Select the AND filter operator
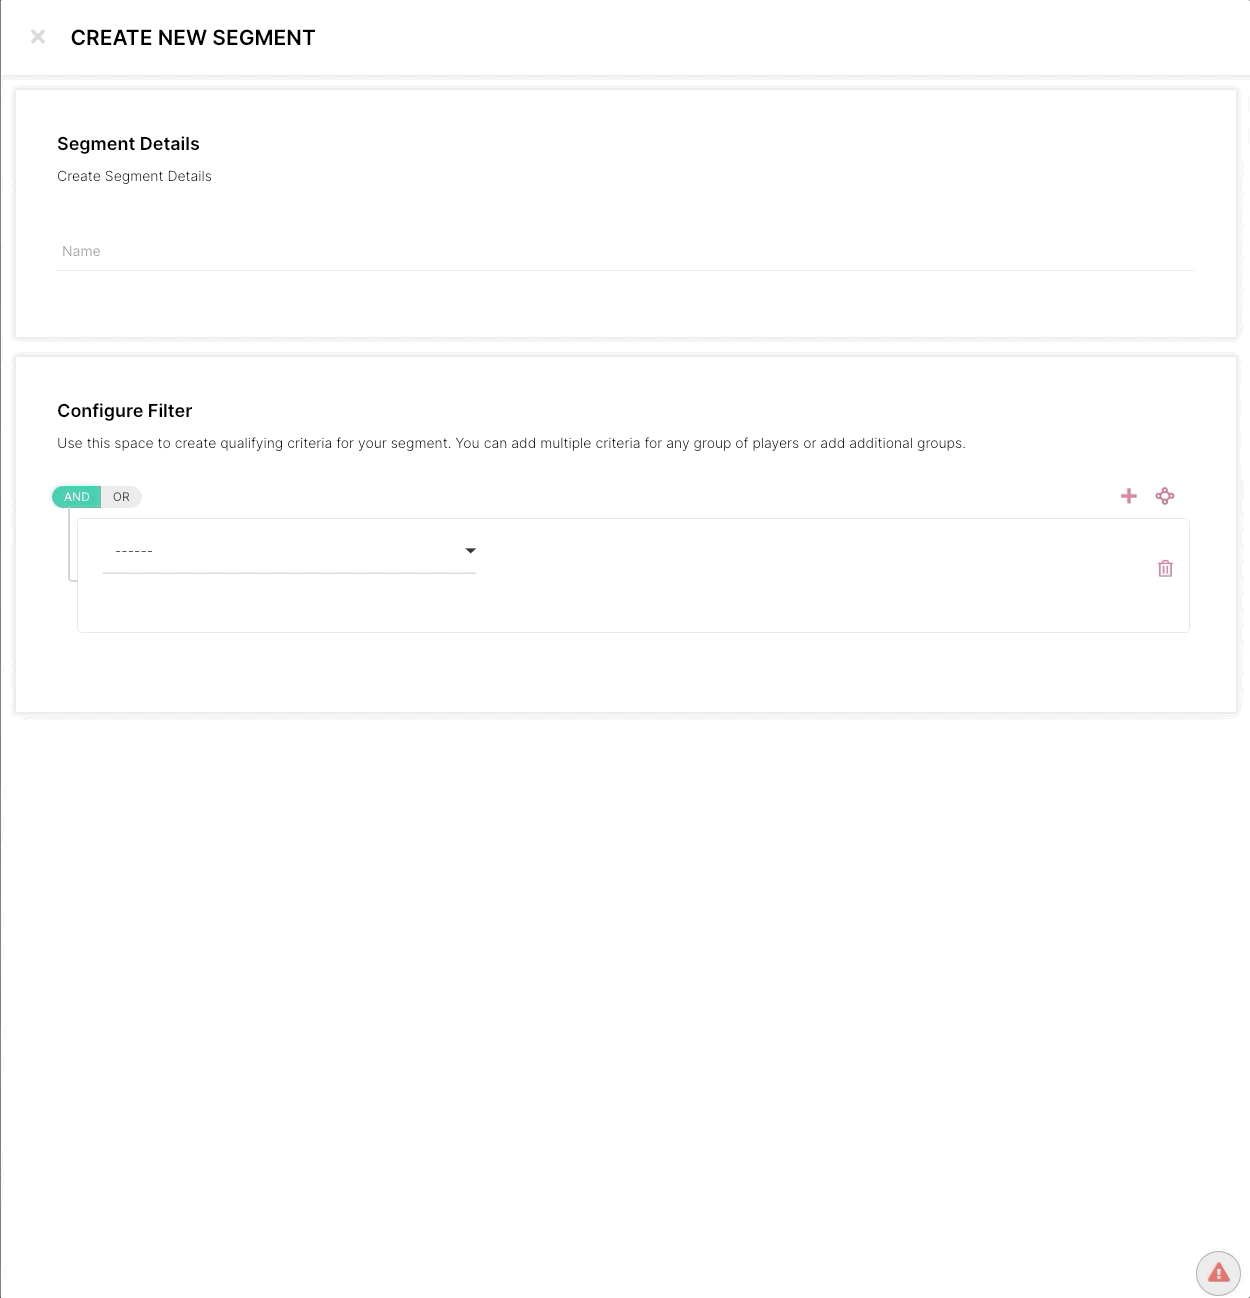Image resolution: width=1250 pixels, height=1298 pixels. click(77, 497)
